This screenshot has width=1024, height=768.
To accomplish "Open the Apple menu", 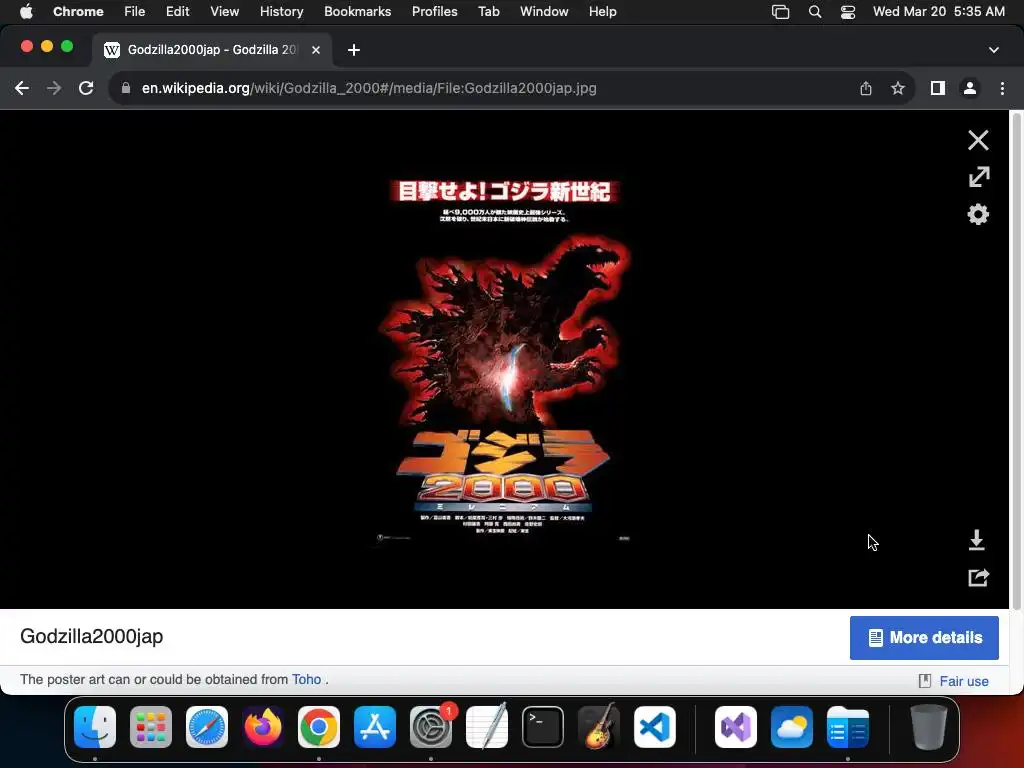I will (26, 12).
